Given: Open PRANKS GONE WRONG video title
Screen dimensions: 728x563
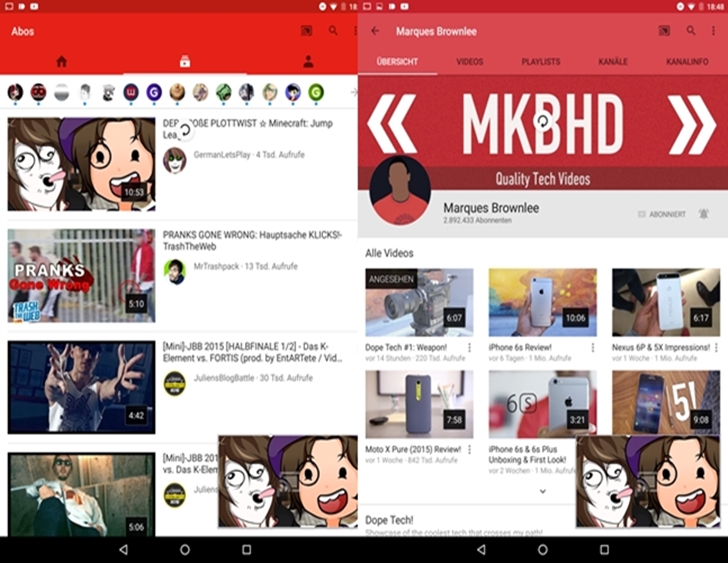Looking at the screenshot, I should [x=252, y=240].
